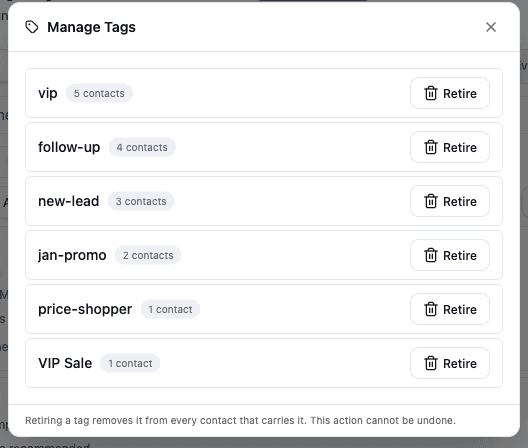
Task: Select the new-lead tag name
Action: tap(68, 201)
